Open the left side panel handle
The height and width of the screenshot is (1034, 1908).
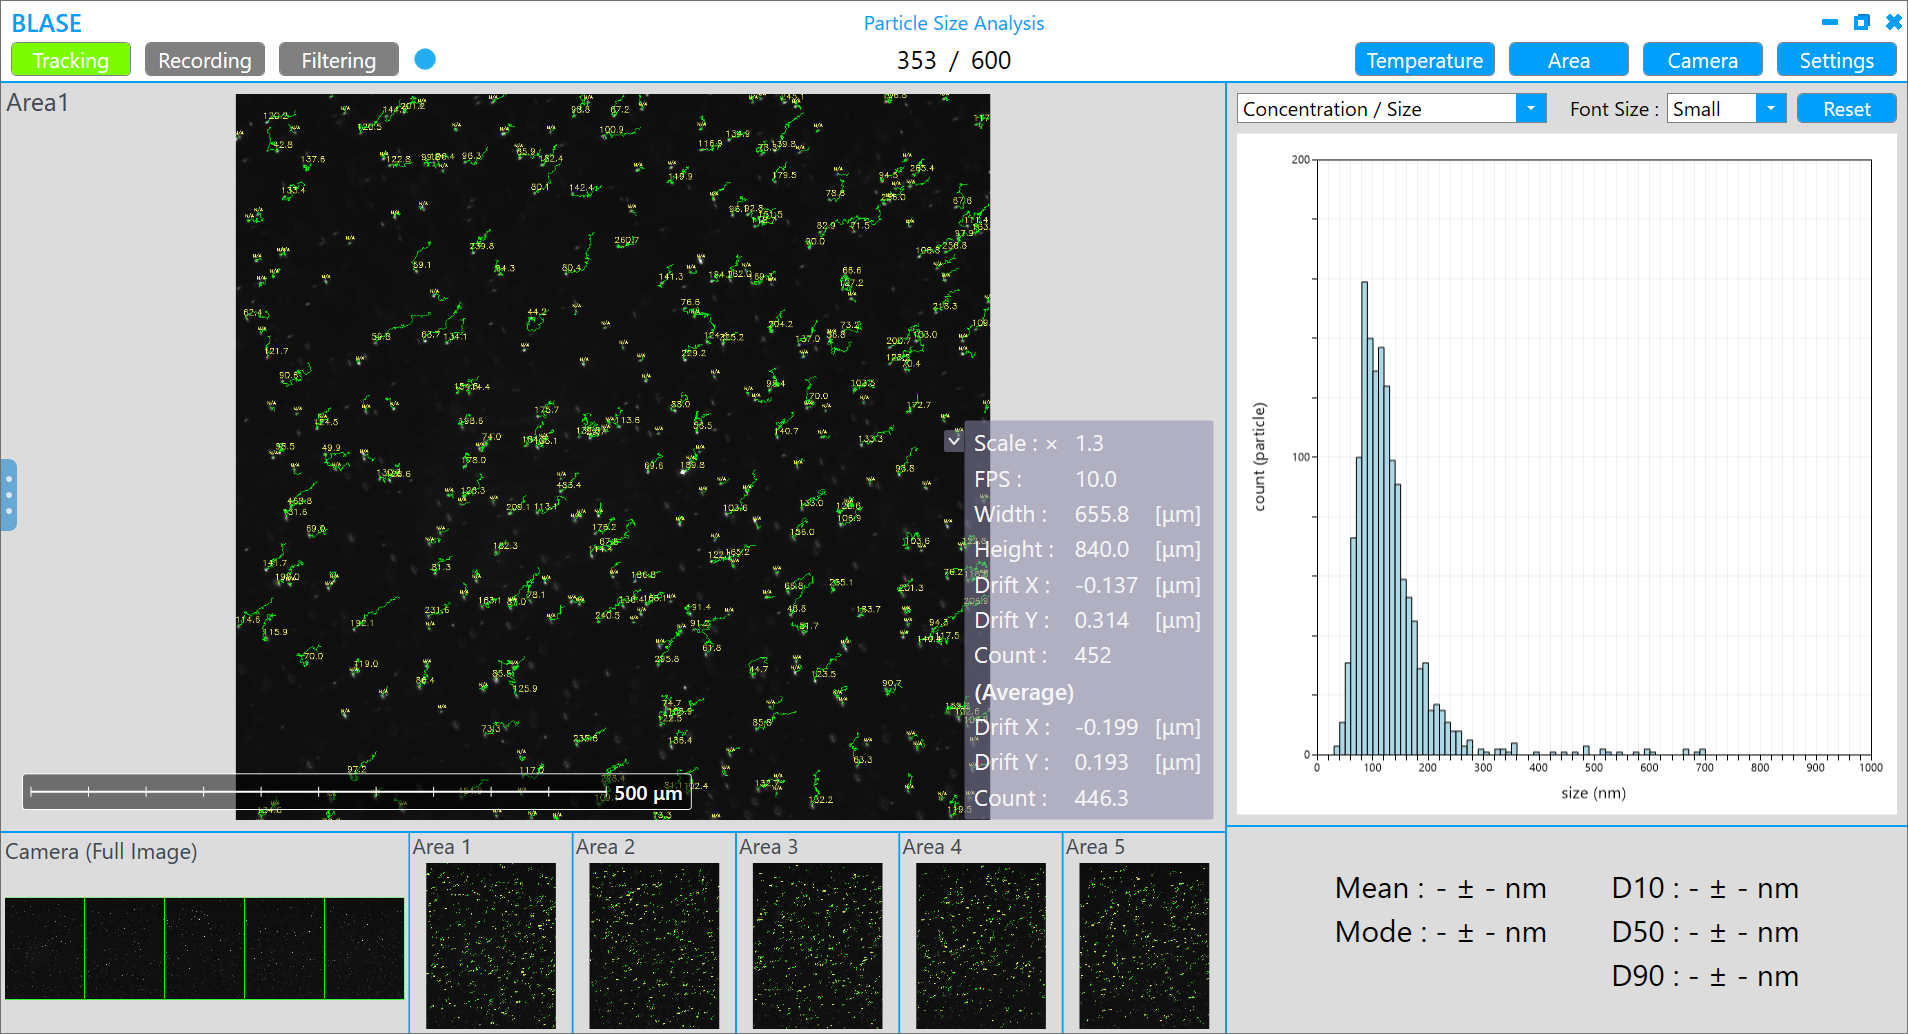pyautogui.click(x=9, y=495)
